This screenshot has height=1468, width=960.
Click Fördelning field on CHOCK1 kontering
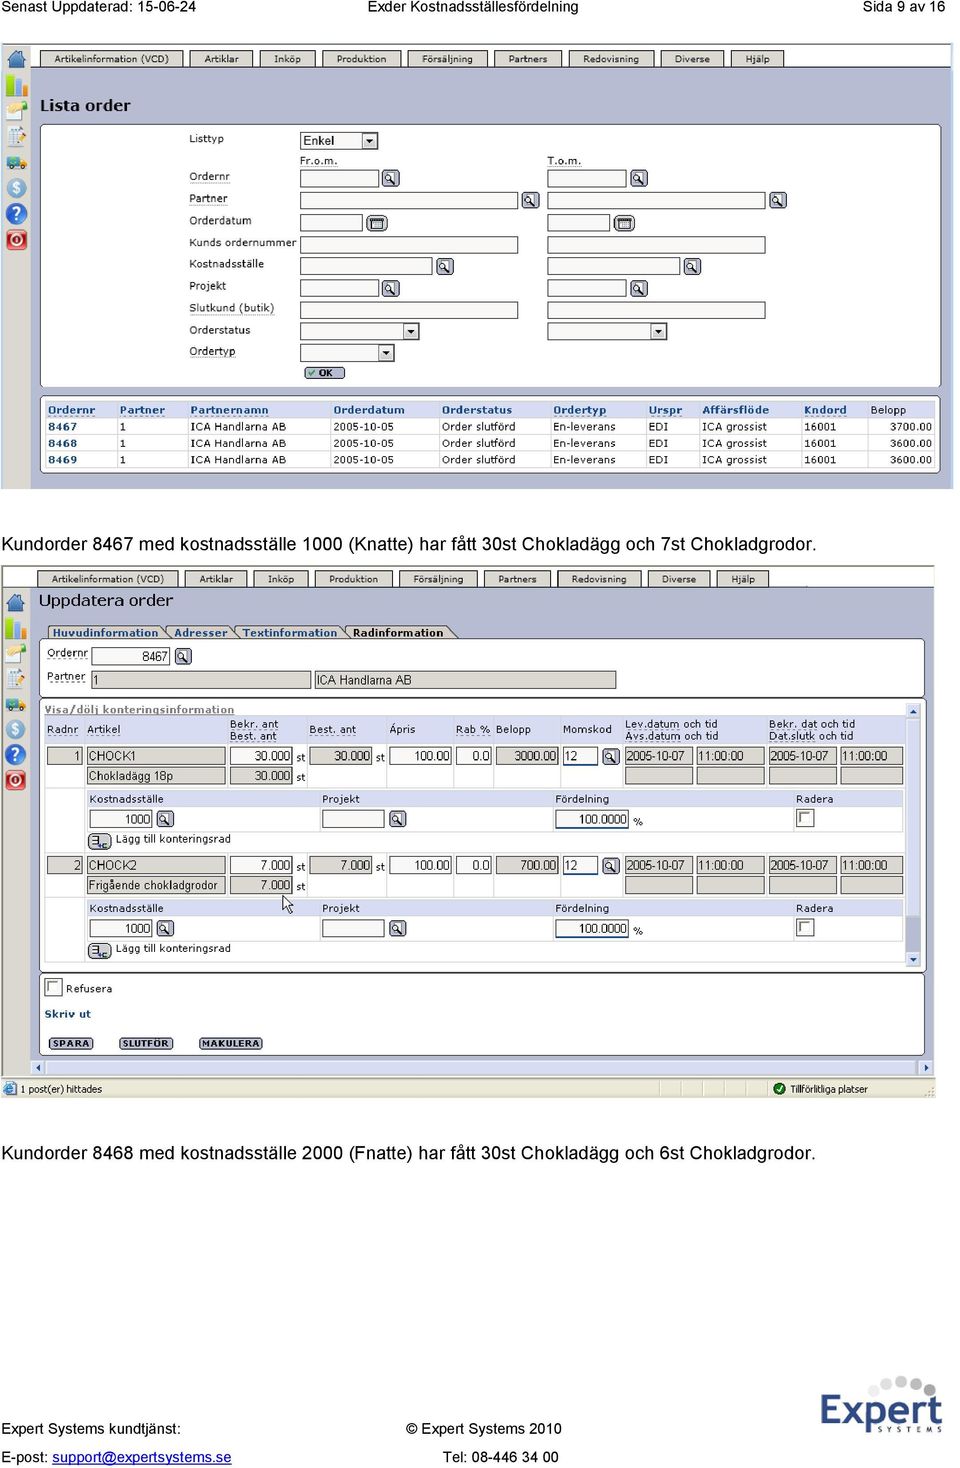[592, 819]
